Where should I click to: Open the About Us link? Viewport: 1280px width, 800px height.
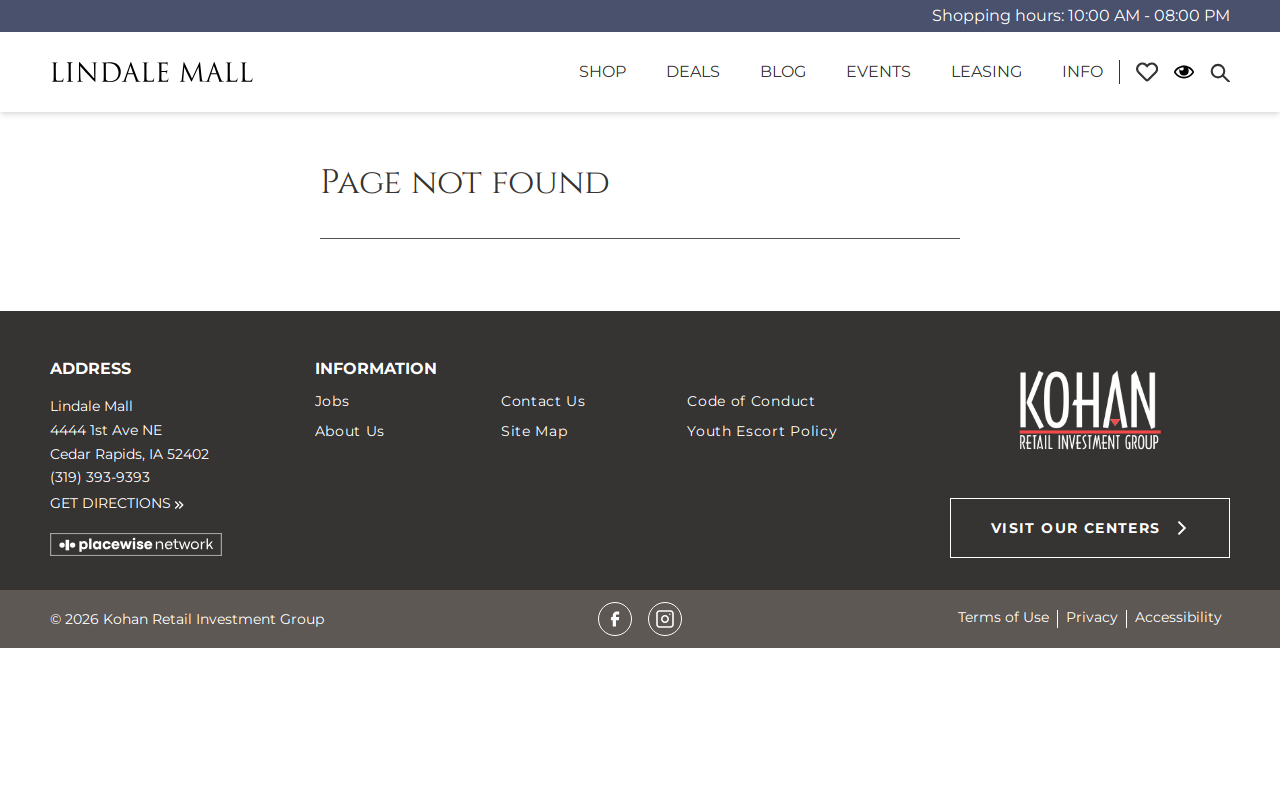point(350,431)
